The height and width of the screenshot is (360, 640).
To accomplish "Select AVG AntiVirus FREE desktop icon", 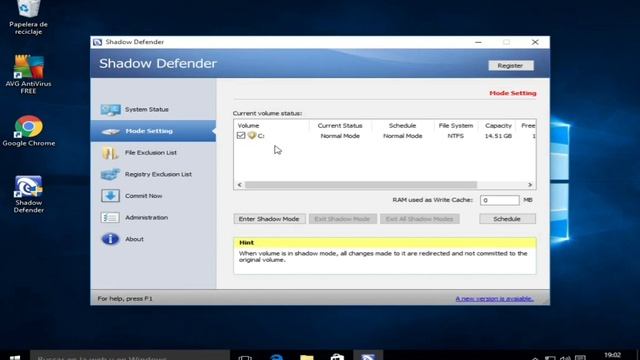I will point(28,74).
